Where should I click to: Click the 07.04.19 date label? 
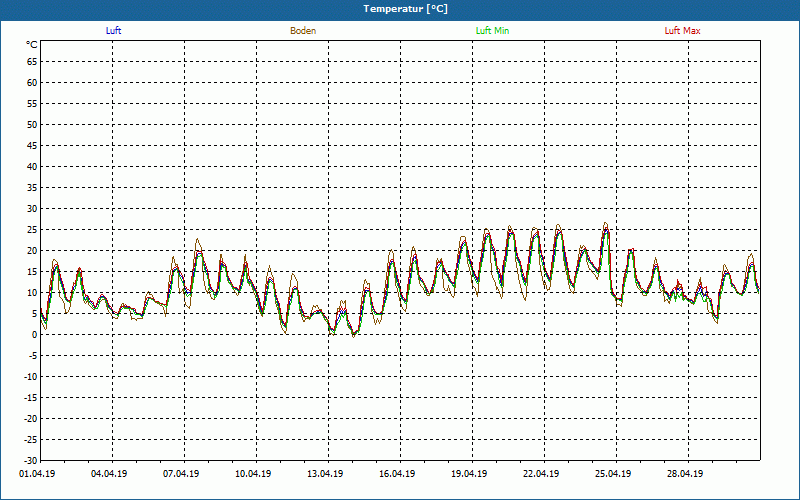(x=181, y=474)
